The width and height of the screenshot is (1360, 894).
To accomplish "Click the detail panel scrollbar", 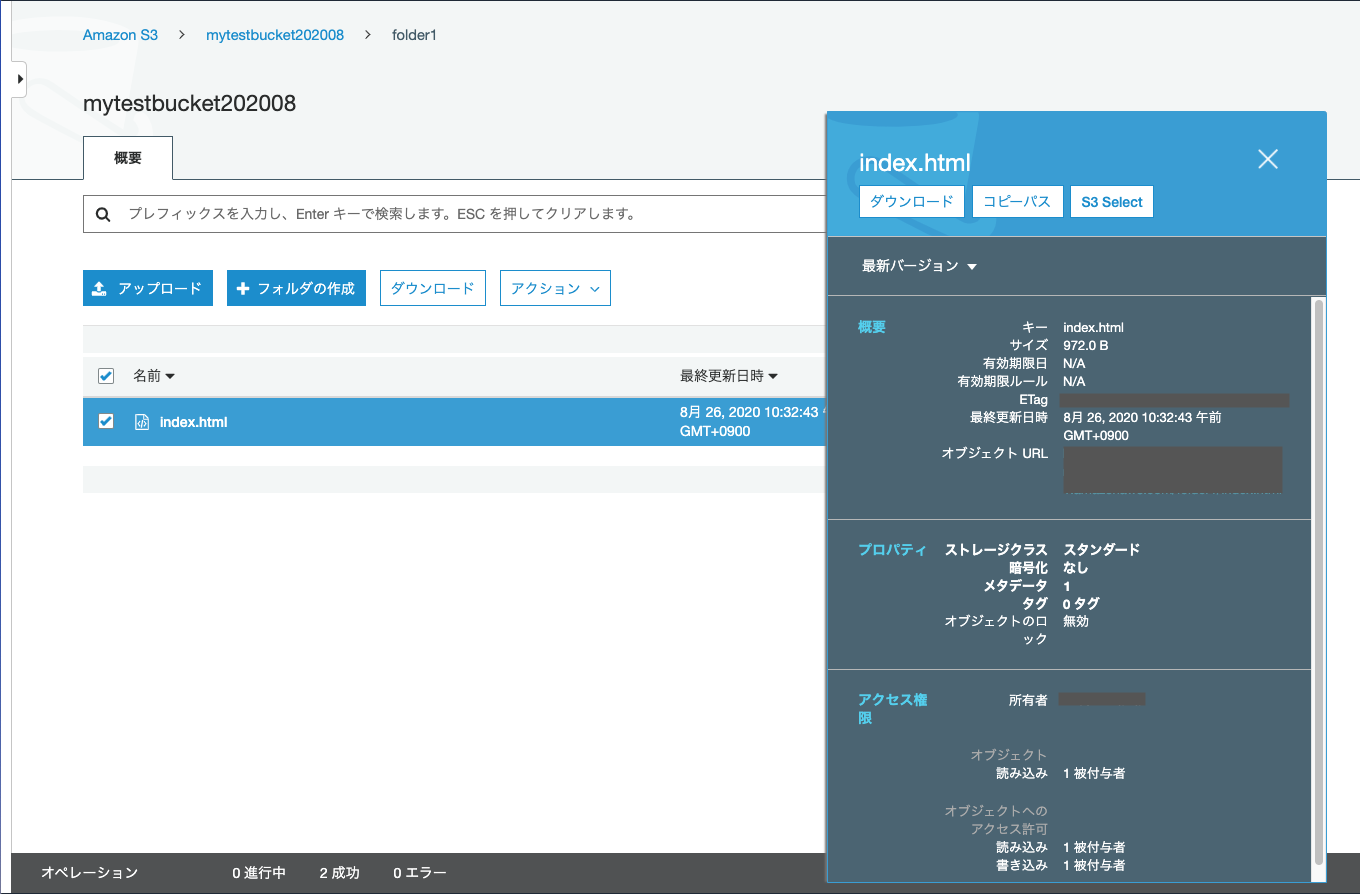I will tap(1318, 400).
